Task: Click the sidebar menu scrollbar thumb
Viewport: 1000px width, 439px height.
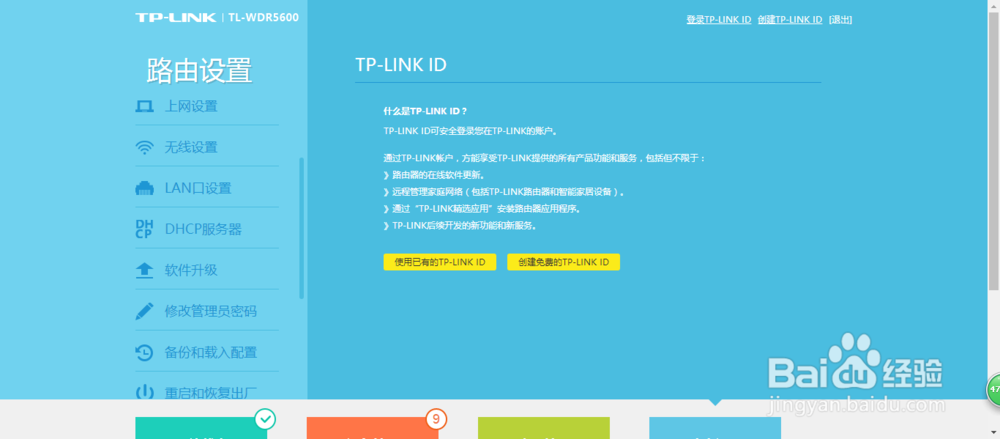Action: point(302,228)
